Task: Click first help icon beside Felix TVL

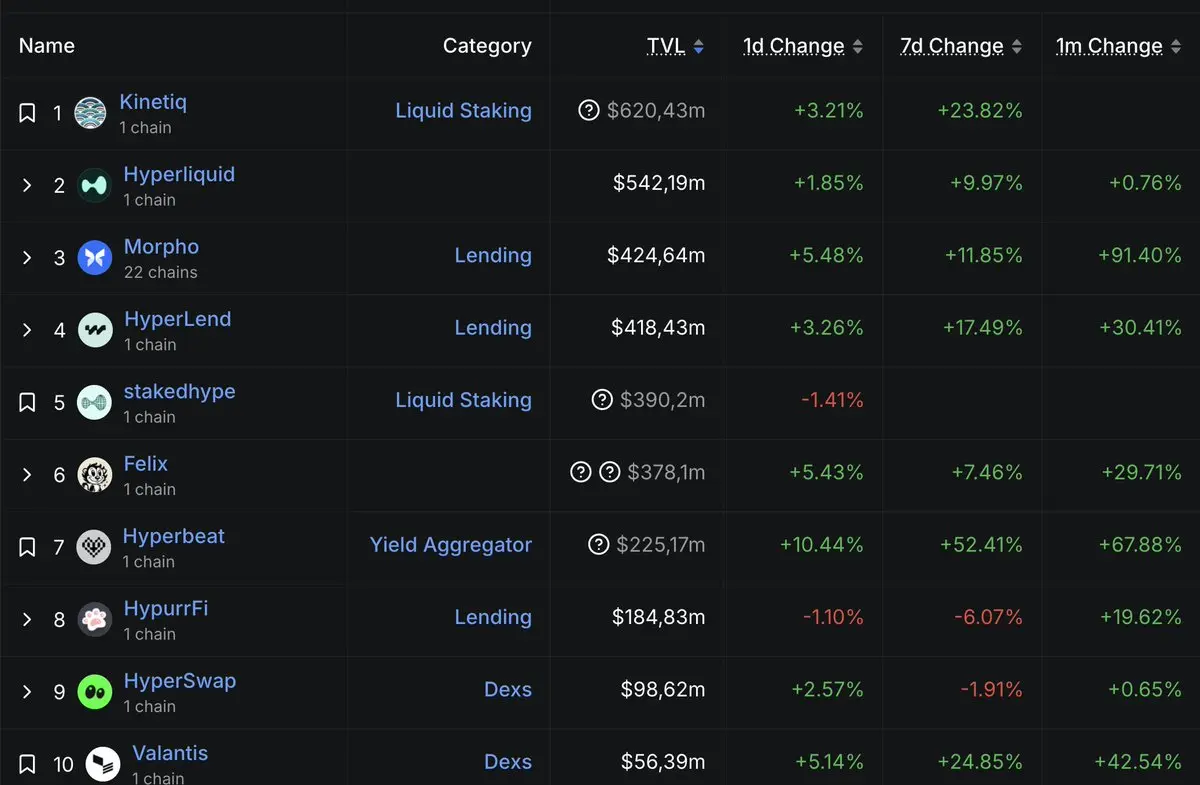Action: [x=580, y=472]
